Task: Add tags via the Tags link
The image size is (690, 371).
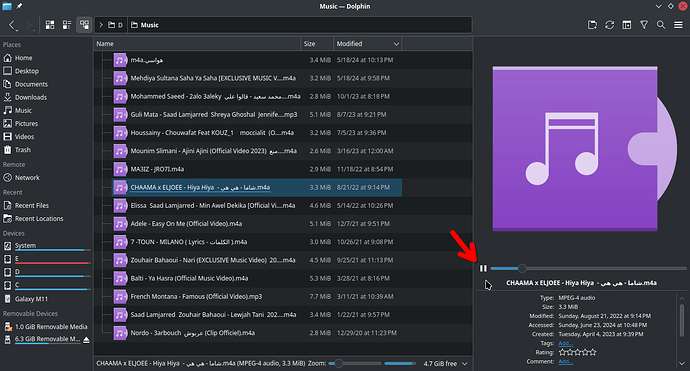Action: pos(565,343)
